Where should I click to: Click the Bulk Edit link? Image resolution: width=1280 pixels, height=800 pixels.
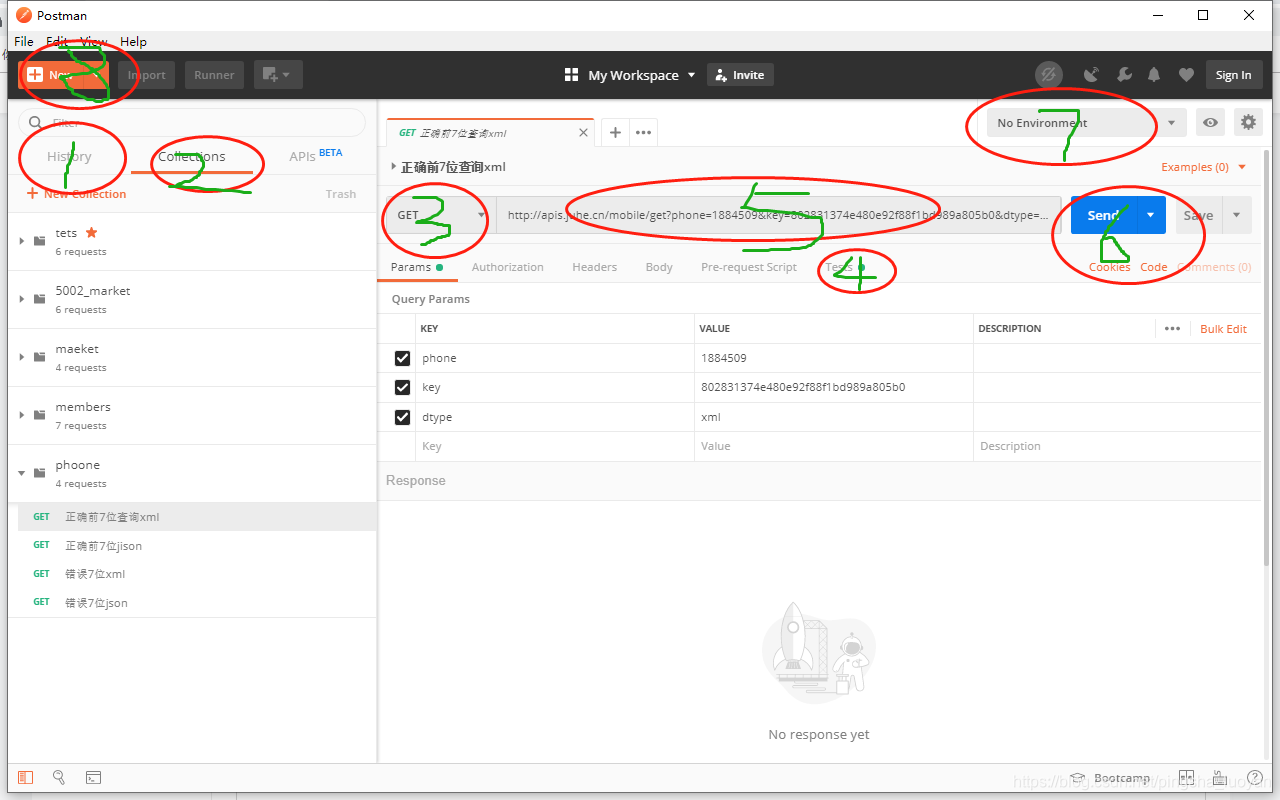[x=1224, y=329]
